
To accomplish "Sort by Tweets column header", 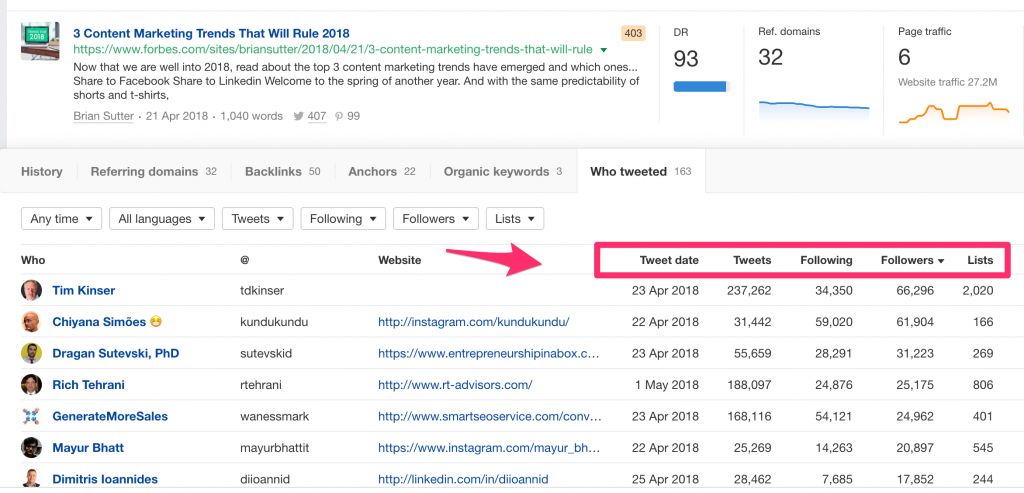I will coord(752,260).
